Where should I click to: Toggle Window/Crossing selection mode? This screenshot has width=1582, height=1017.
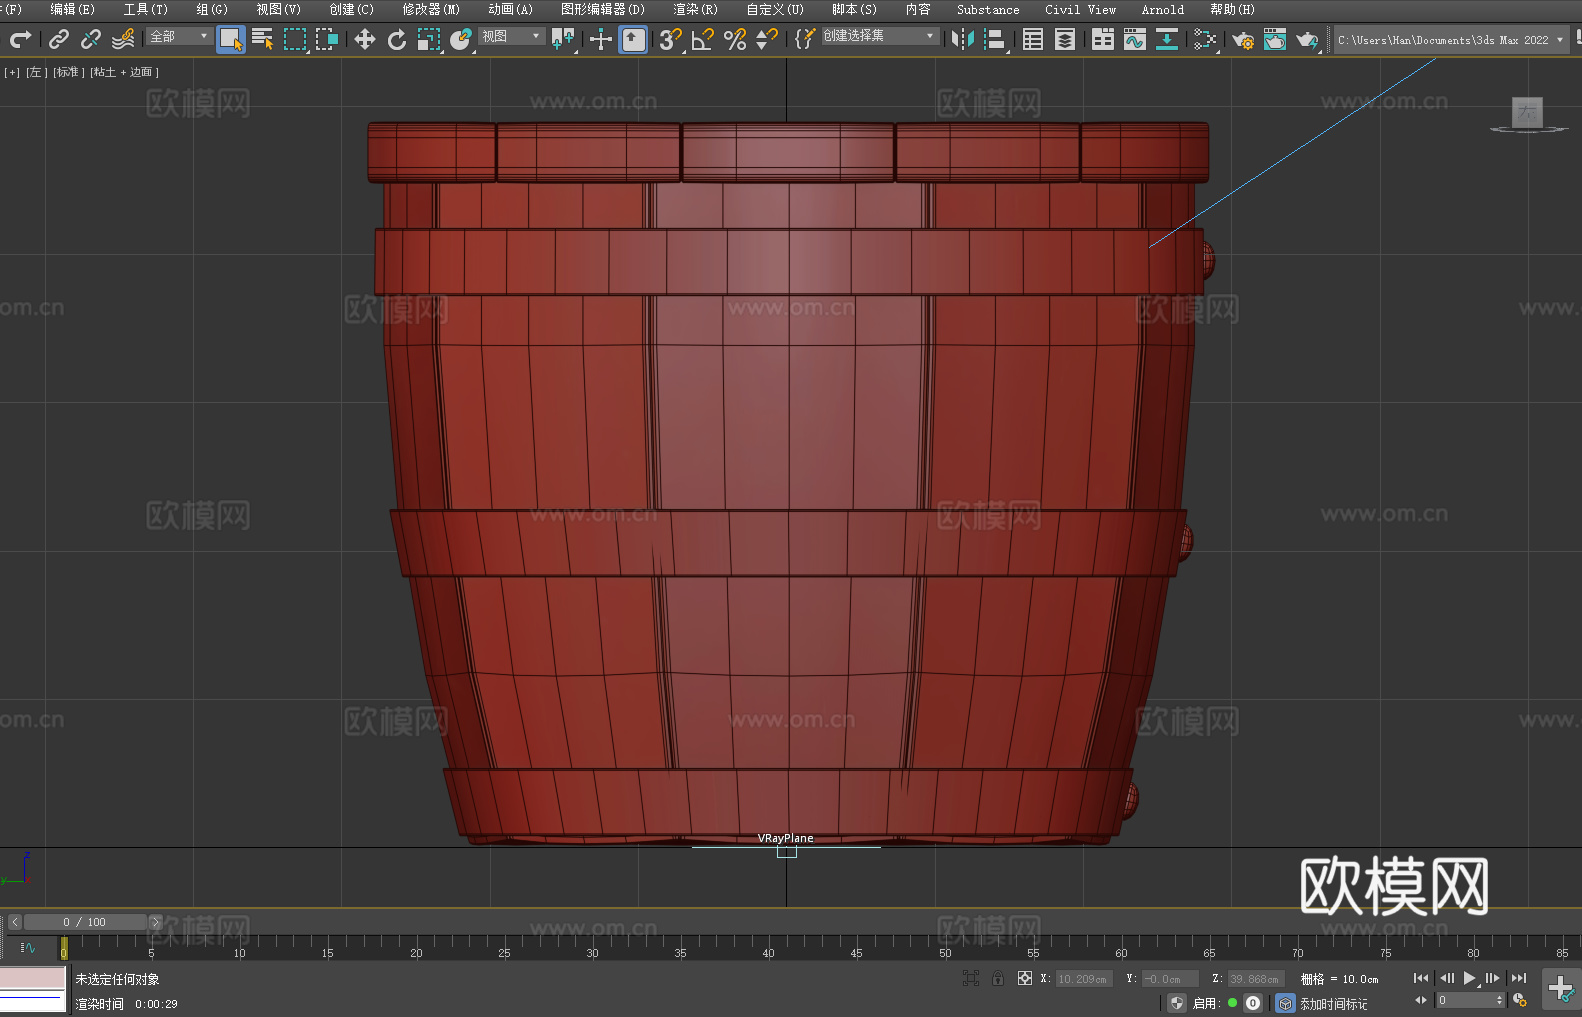327,39
